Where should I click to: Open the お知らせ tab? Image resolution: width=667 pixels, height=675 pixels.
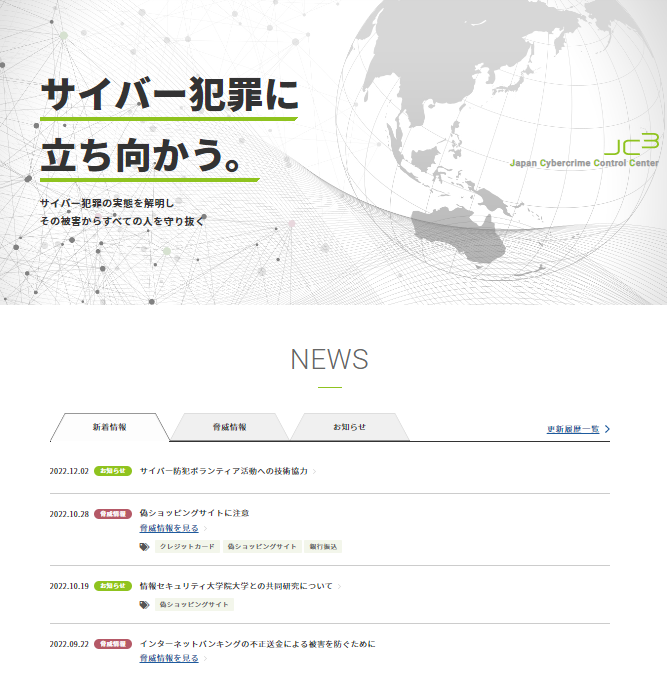[x=349, y=427]
